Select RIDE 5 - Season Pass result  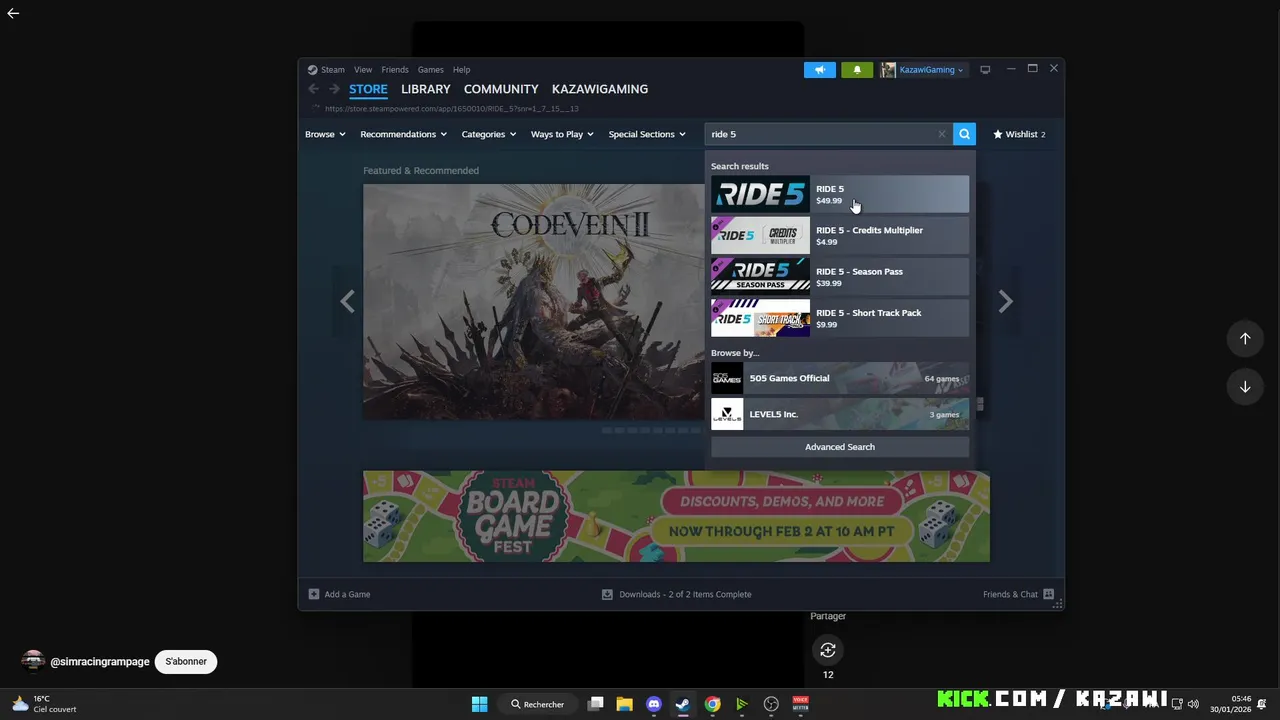(840, 277)
